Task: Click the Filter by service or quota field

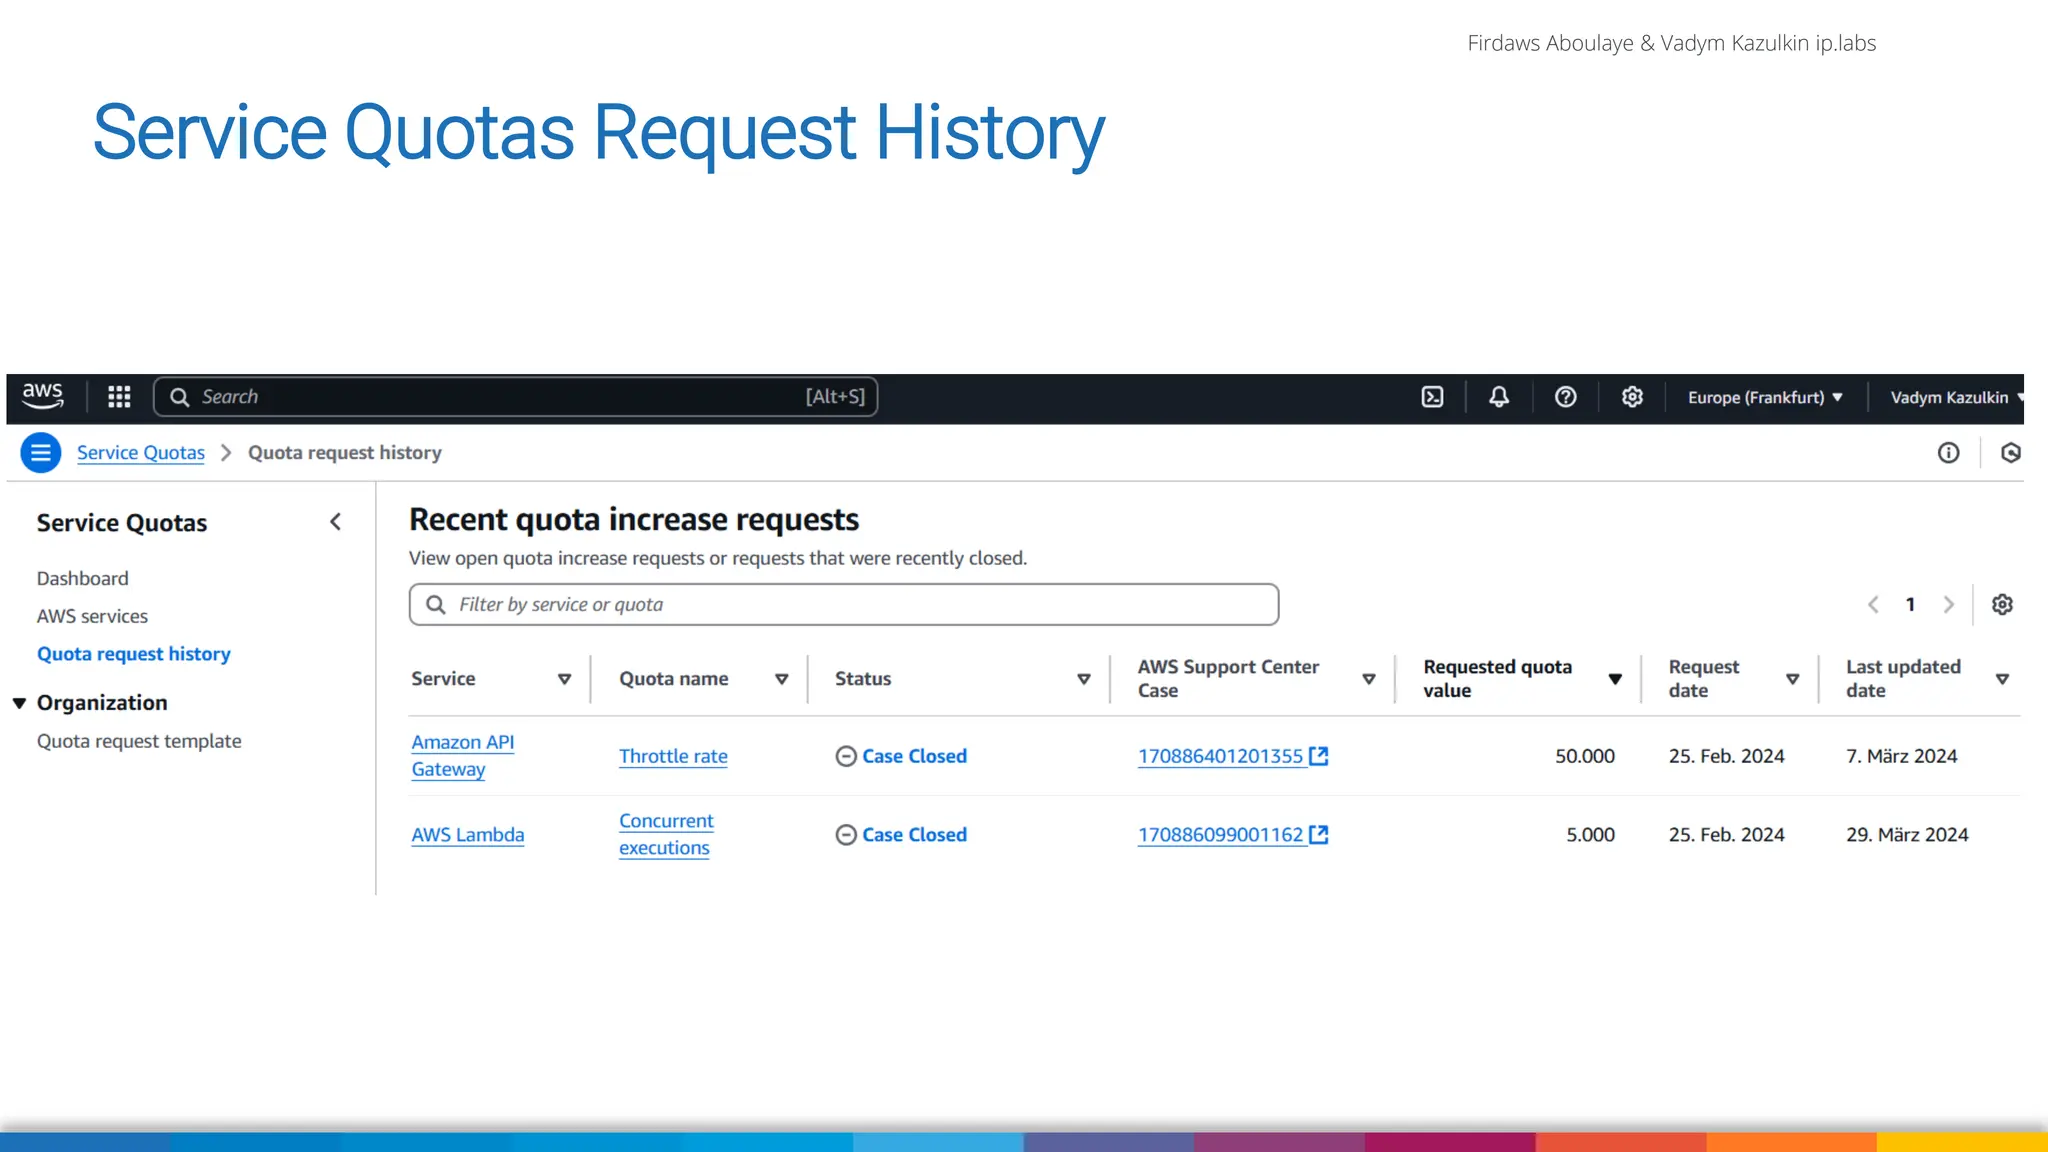Action: (x=843, y=605)
